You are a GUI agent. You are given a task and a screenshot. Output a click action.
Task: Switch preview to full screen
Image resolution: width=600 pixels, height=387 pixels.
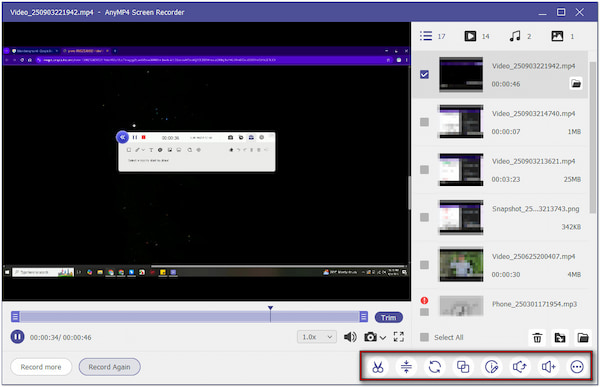(399, 337)
